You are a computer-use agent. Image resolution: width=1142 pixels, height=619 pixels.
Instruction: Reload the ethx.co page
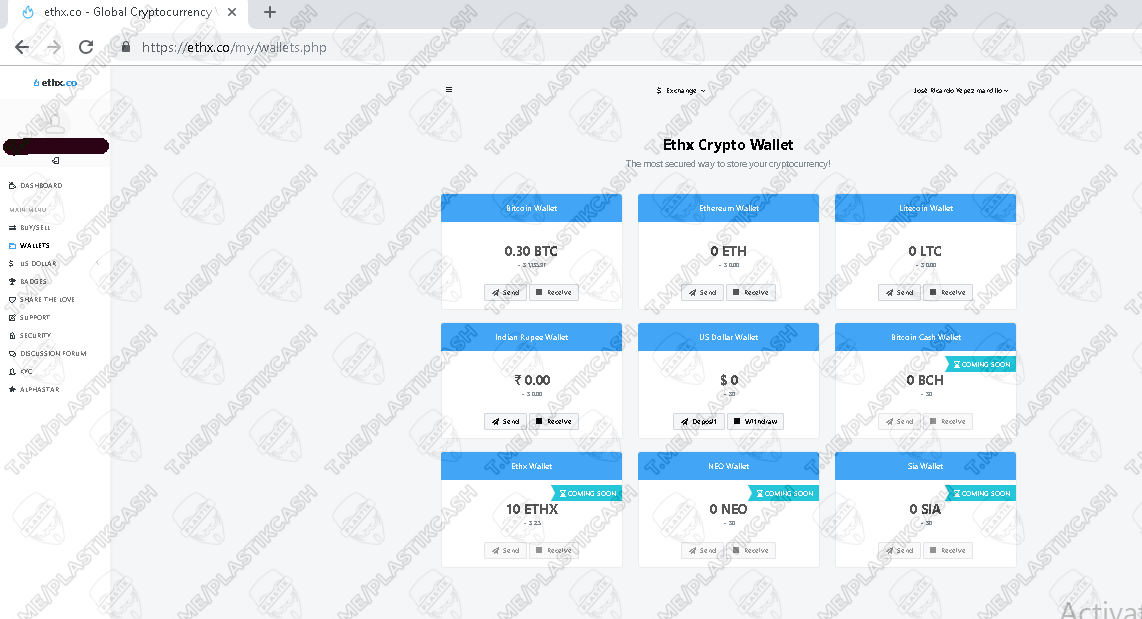click(86, 47)
